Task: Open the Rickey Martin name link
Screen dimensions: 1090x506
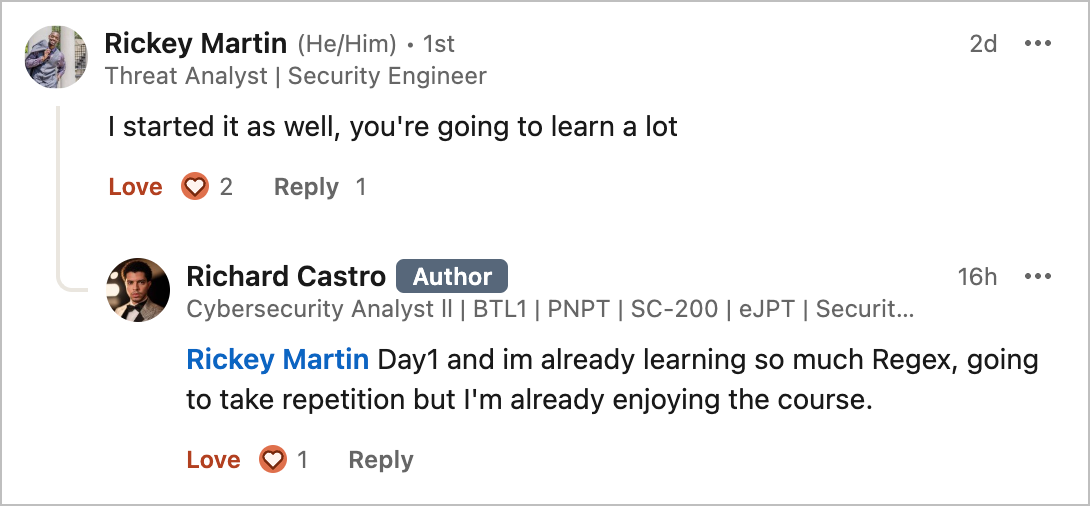Action: (195, 44)
